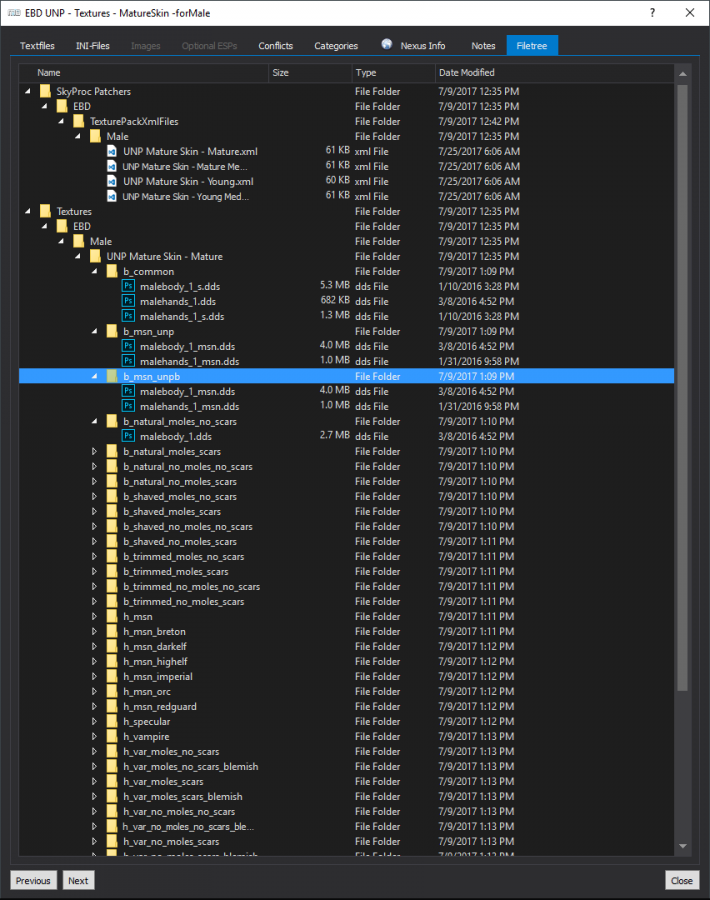Collapse the Textures tree node
The width and height of the screenshot is (710, 900).
click(28, 211)
